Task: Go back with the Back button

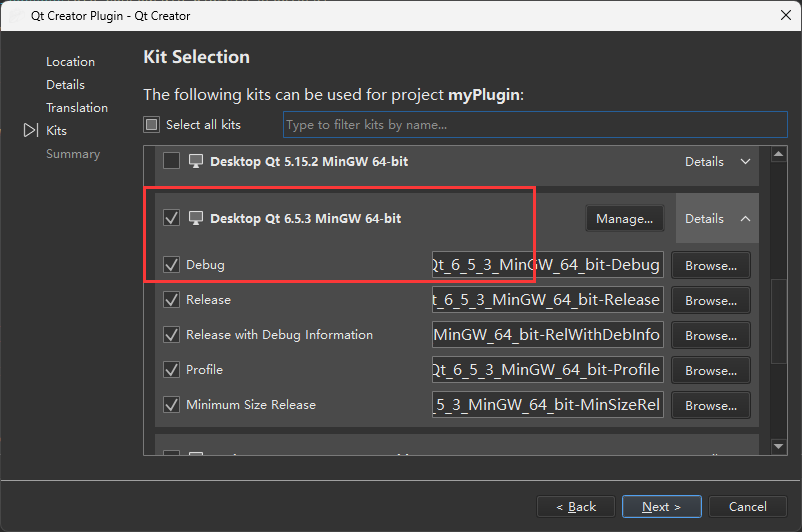Action: [x=575, y=506]
